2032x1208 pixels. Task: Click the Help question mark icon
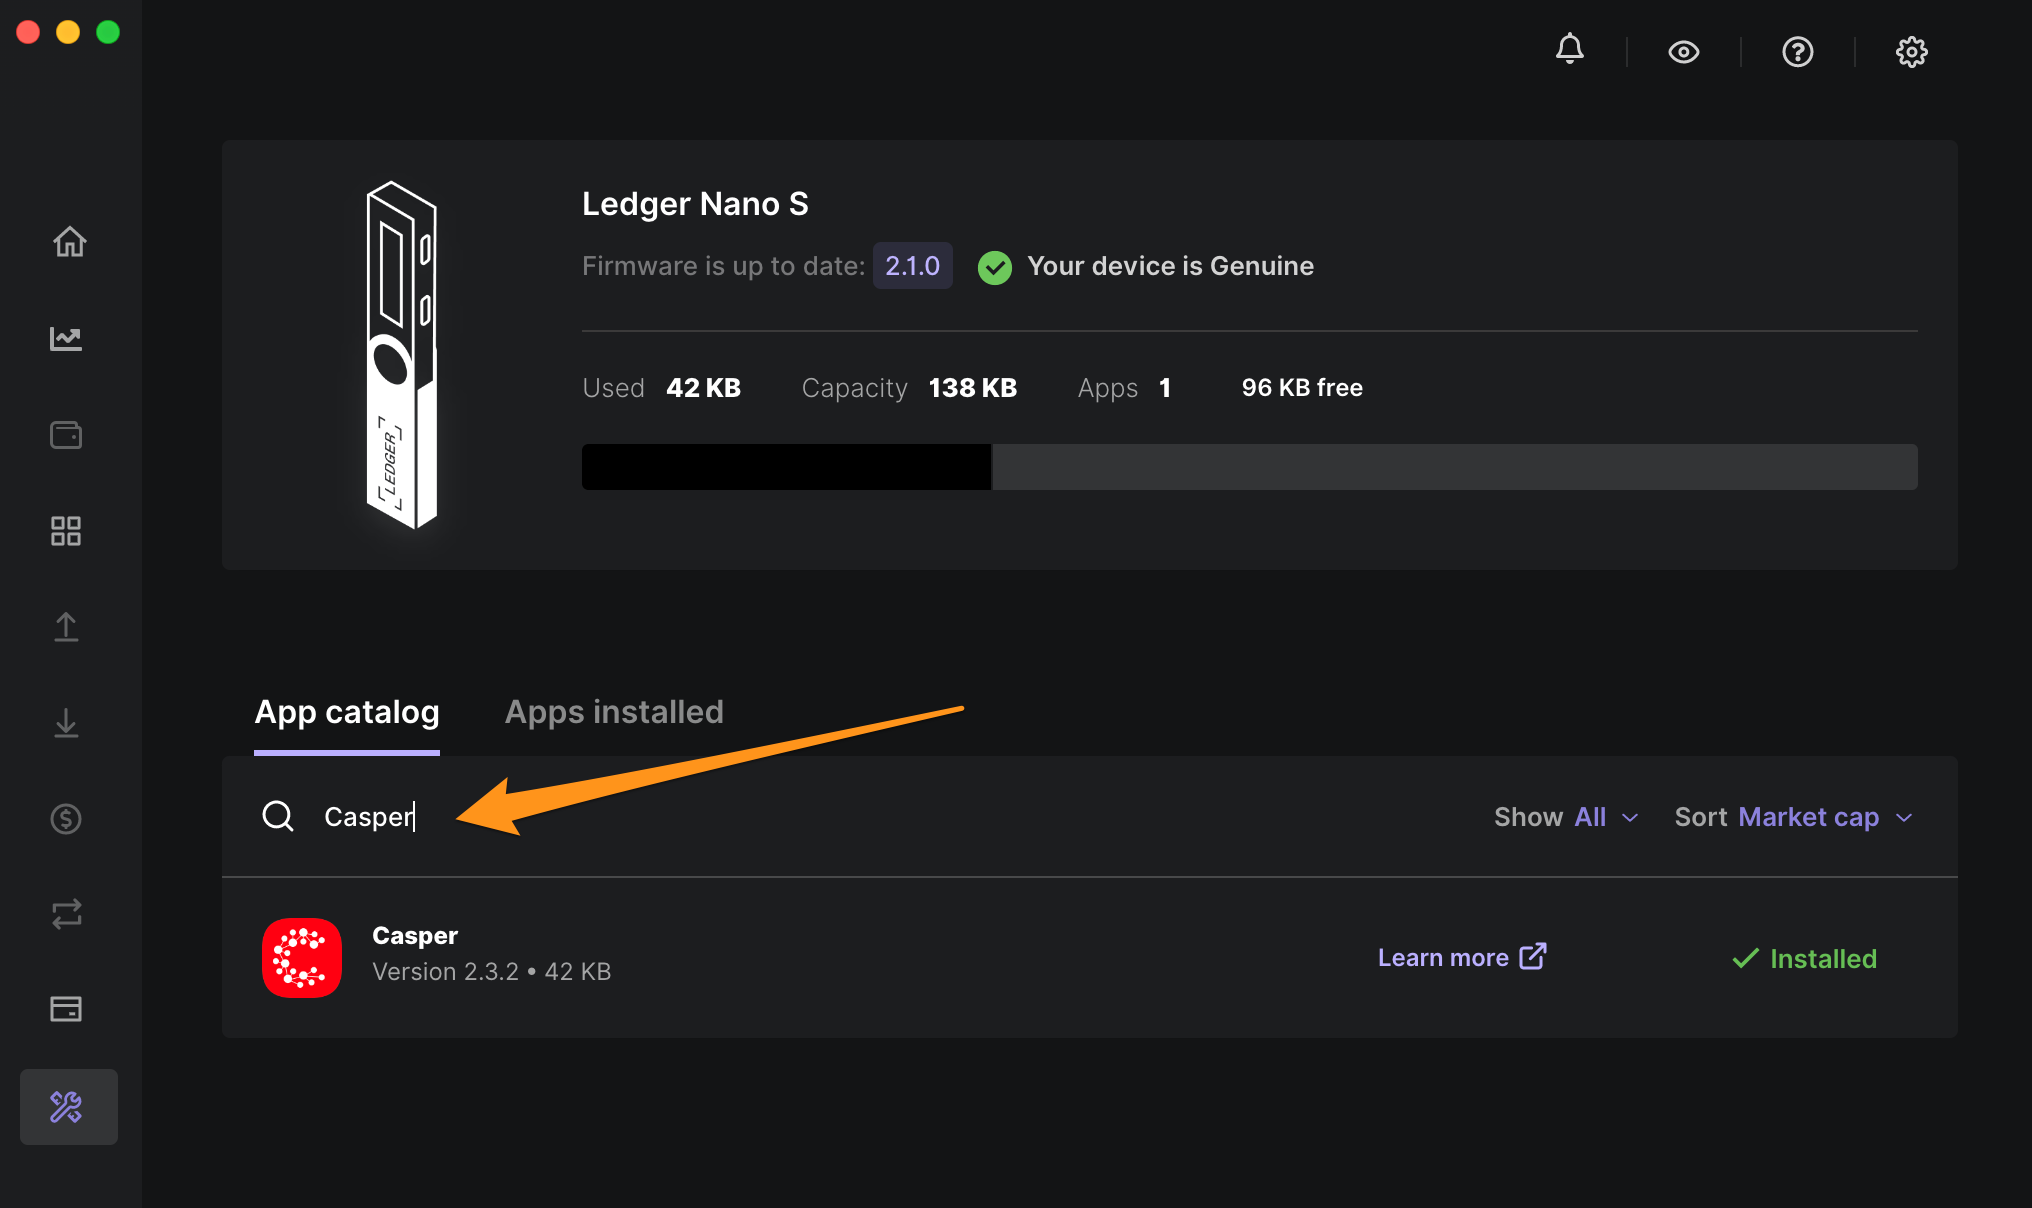tap(1798, 52)
